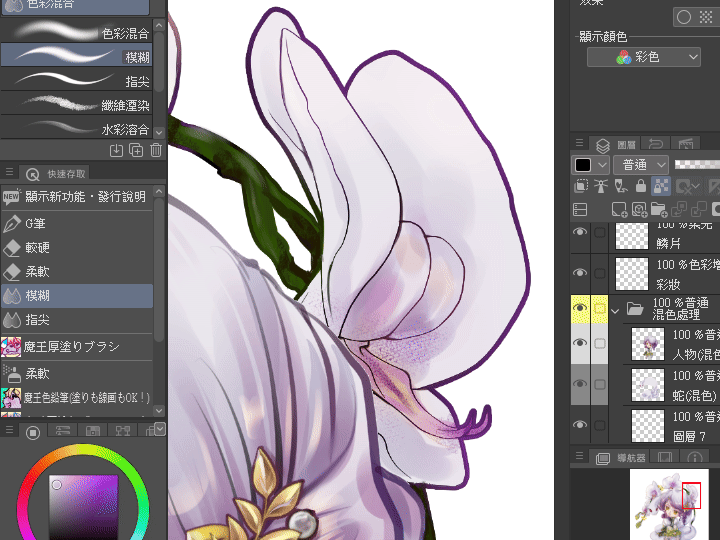
Task: Open the layer panel hamburger menu
Action: 579,143
